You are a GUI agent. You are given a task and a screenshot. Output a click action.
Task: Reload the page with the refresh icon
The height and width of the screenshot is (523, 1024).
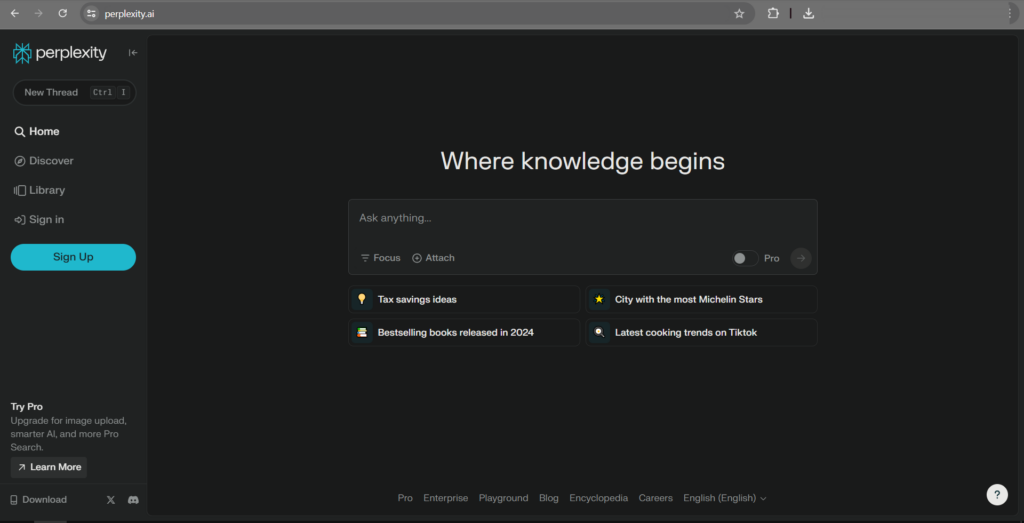(63, 13)
